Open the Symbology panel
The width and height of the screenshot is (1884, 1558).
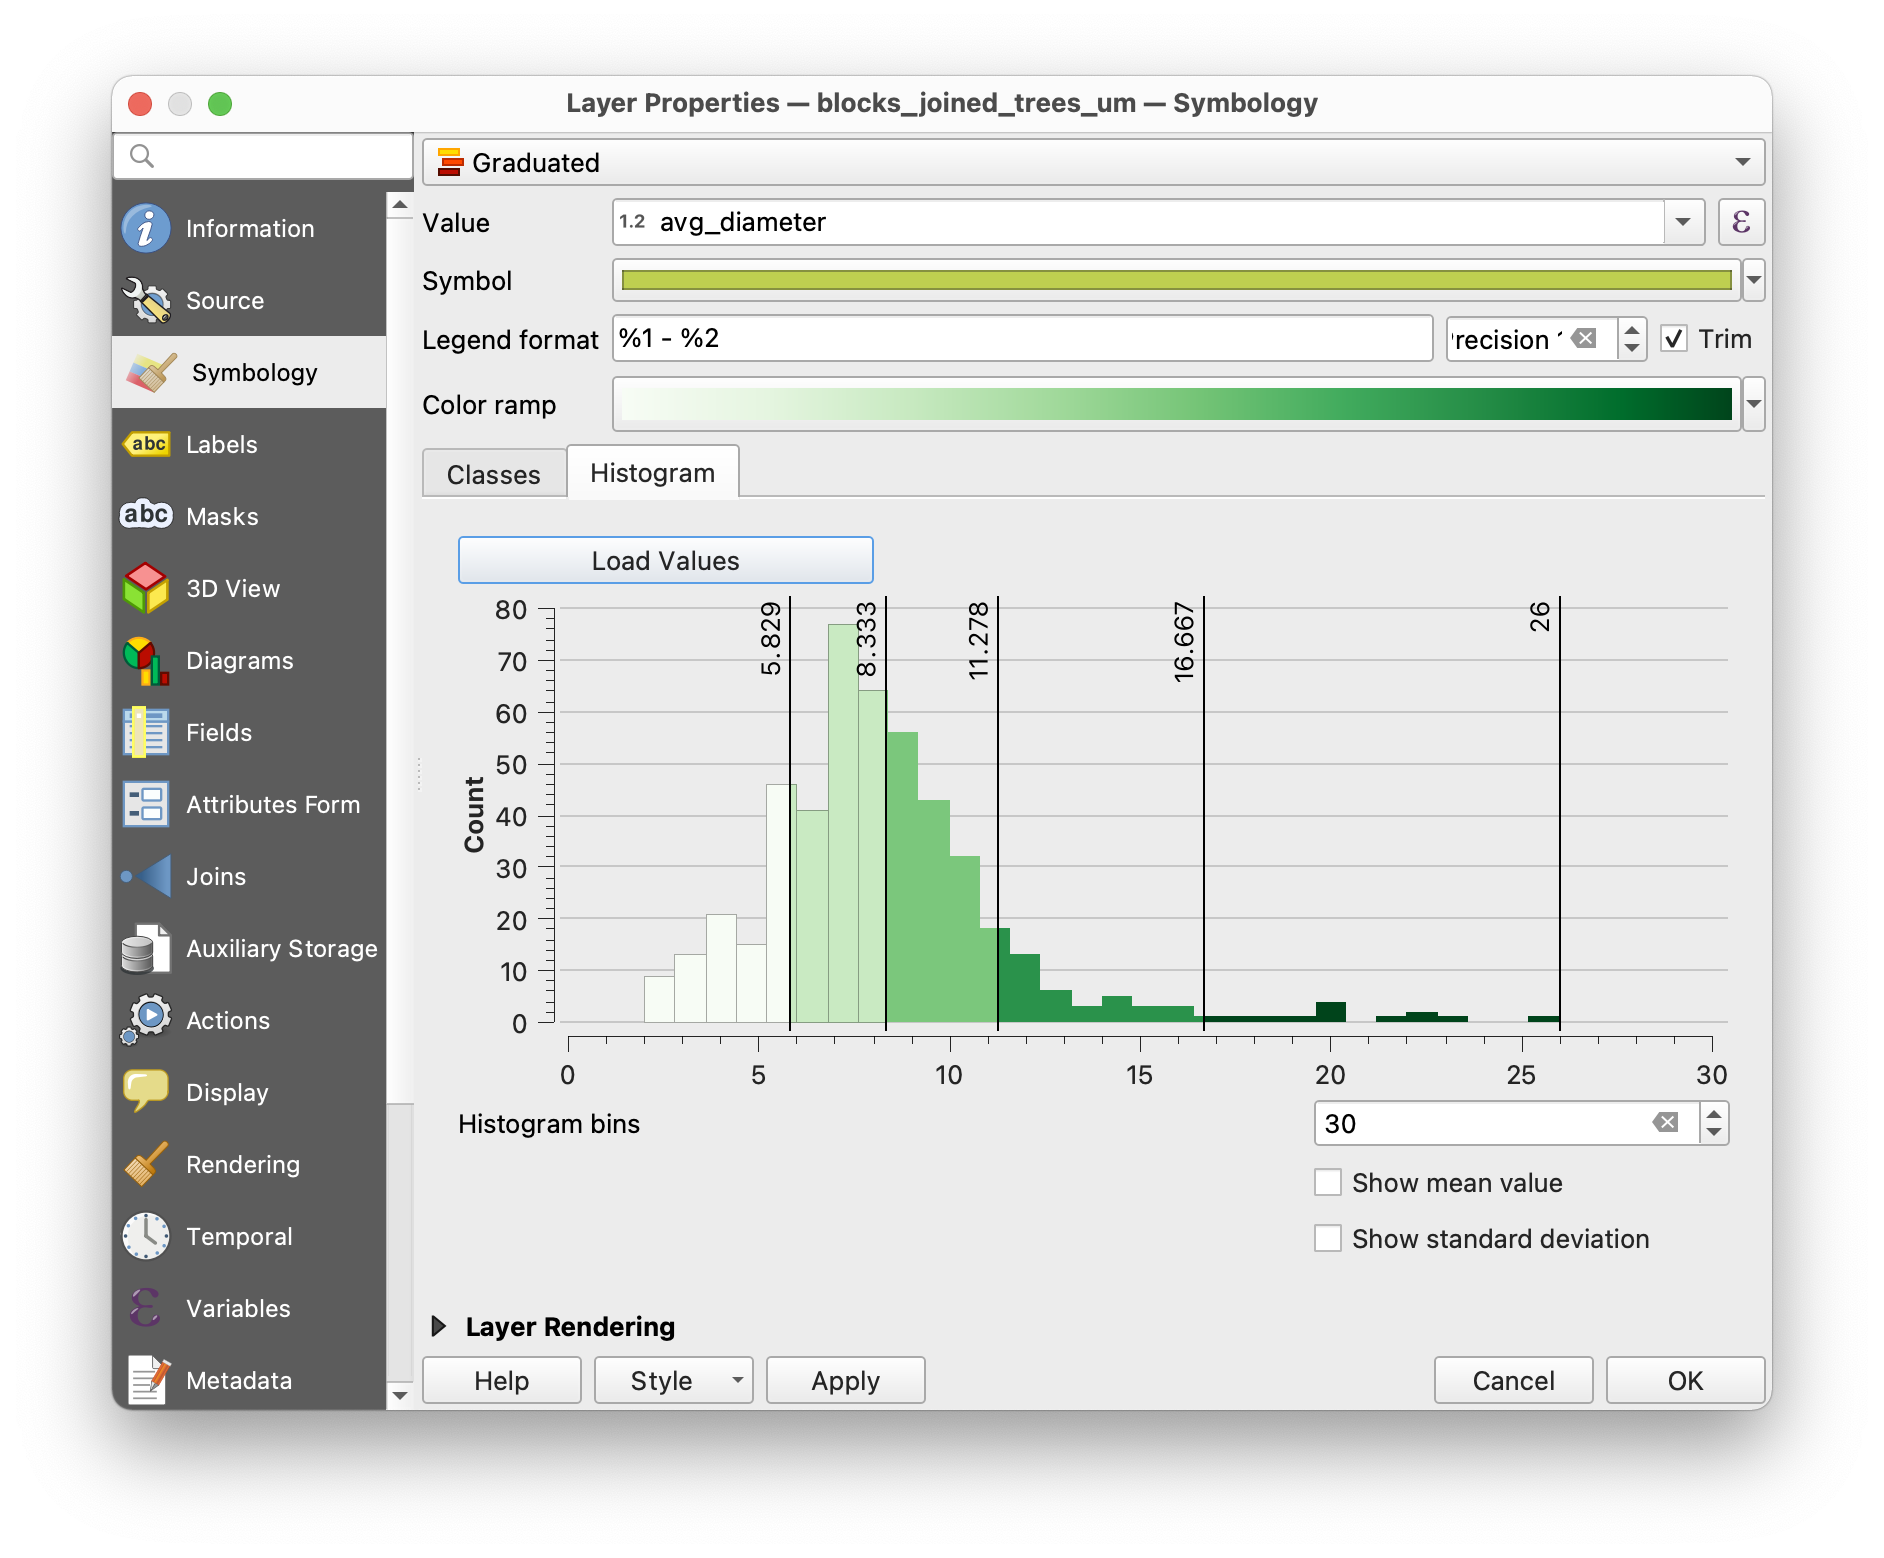coord(253,372)
